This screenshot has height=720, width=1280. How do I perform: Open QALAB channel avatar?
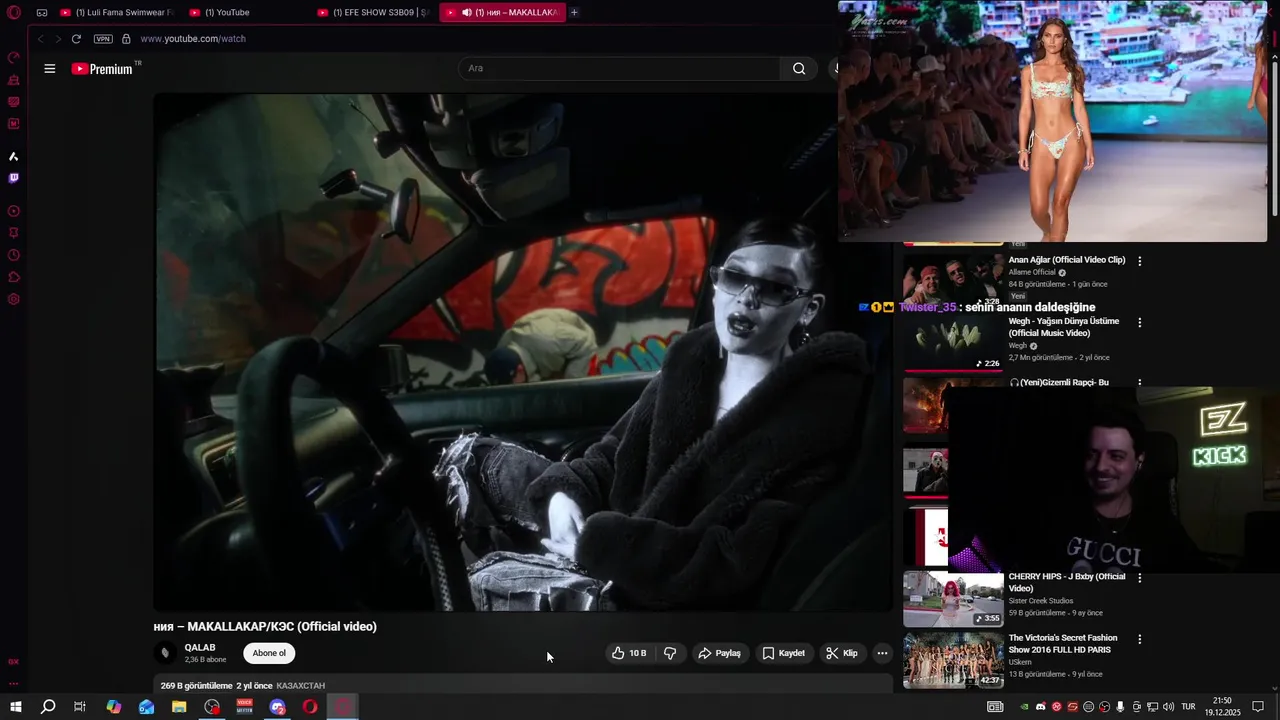pyautogui.click(x=165, y=653)
